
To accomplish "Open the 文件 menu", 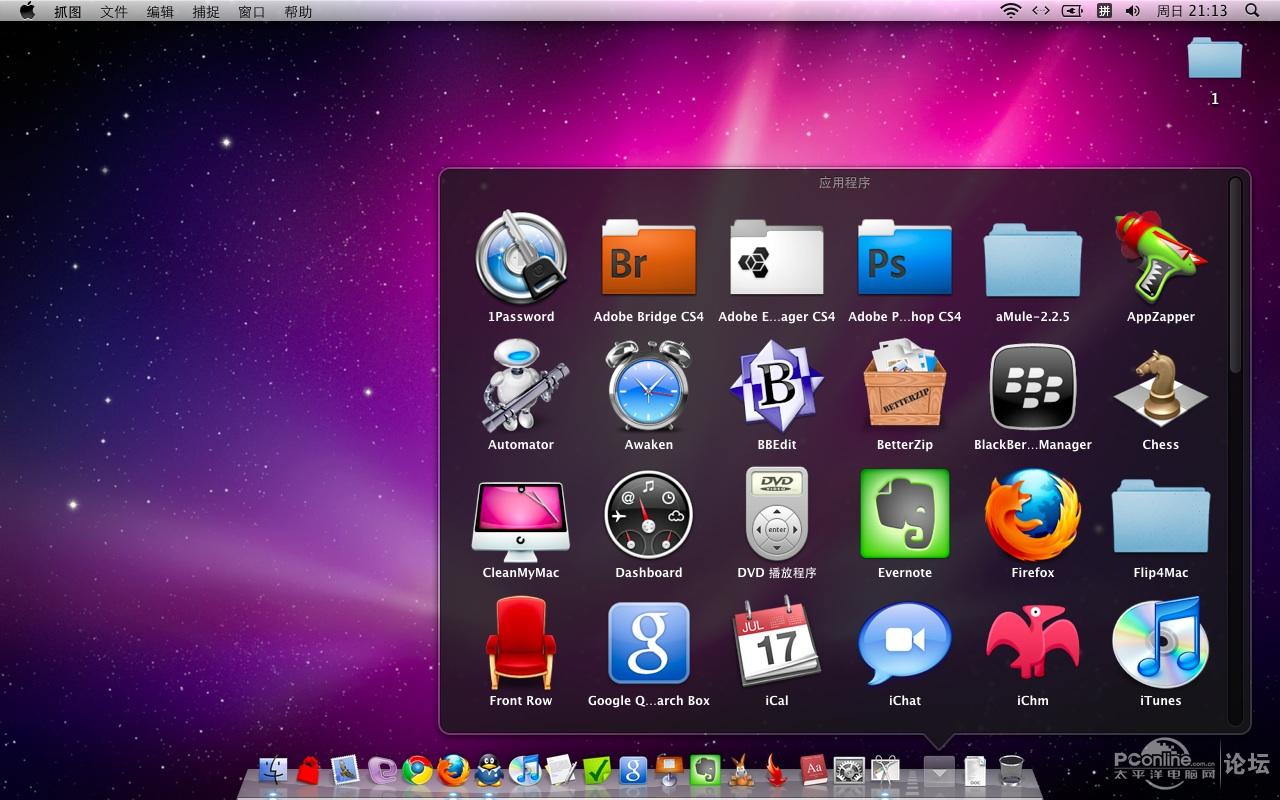I will 114,11.
